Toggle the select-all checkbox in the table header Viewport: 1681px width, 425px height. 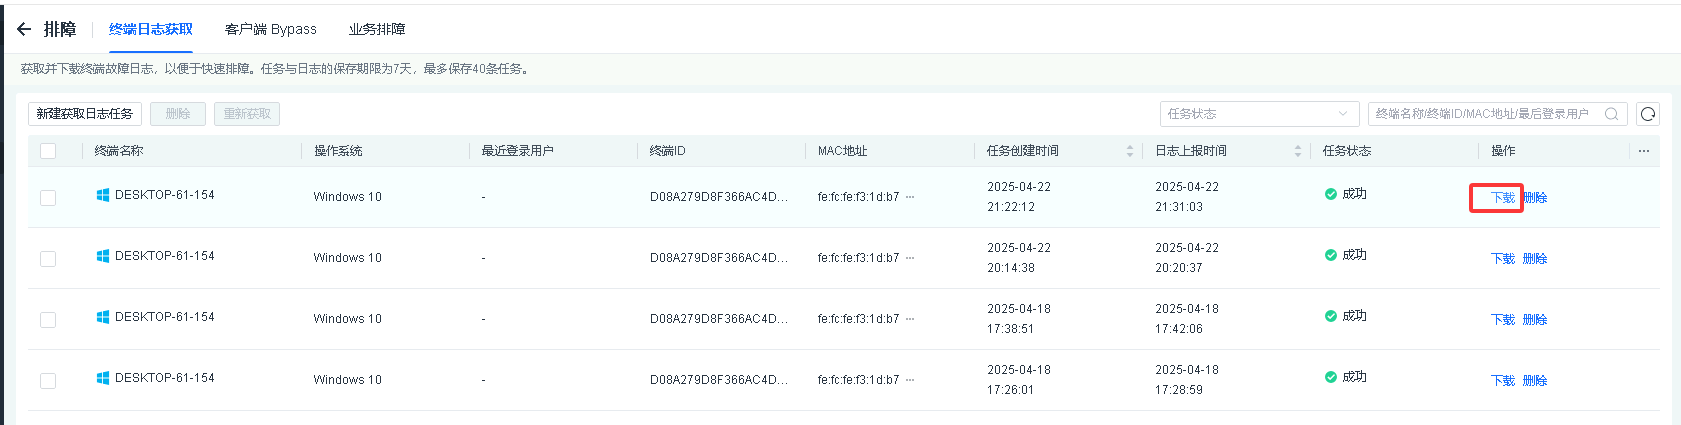point(48,151)
